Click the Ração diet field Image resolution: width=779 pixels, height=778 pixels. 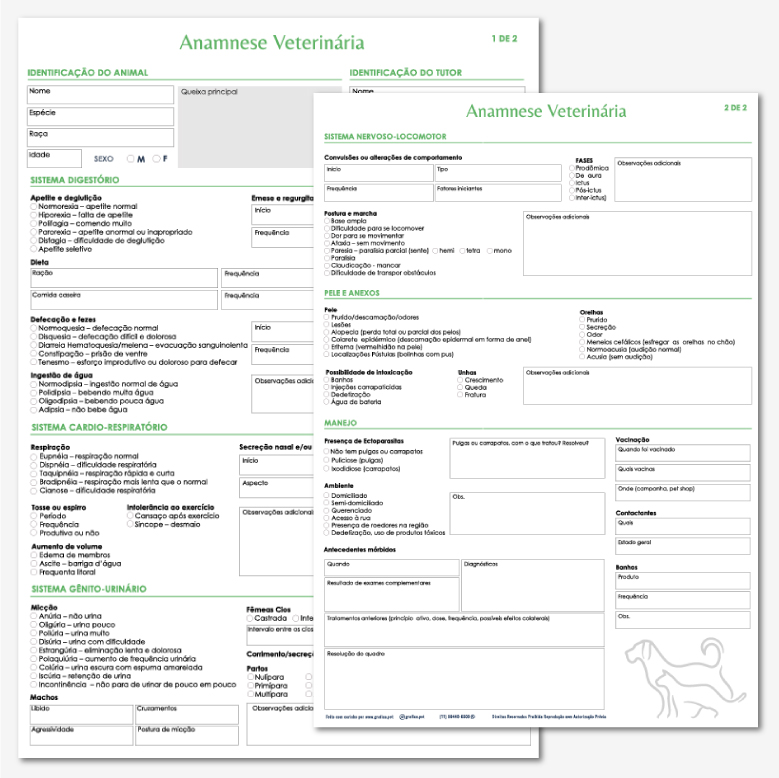(x=124, y=278)
